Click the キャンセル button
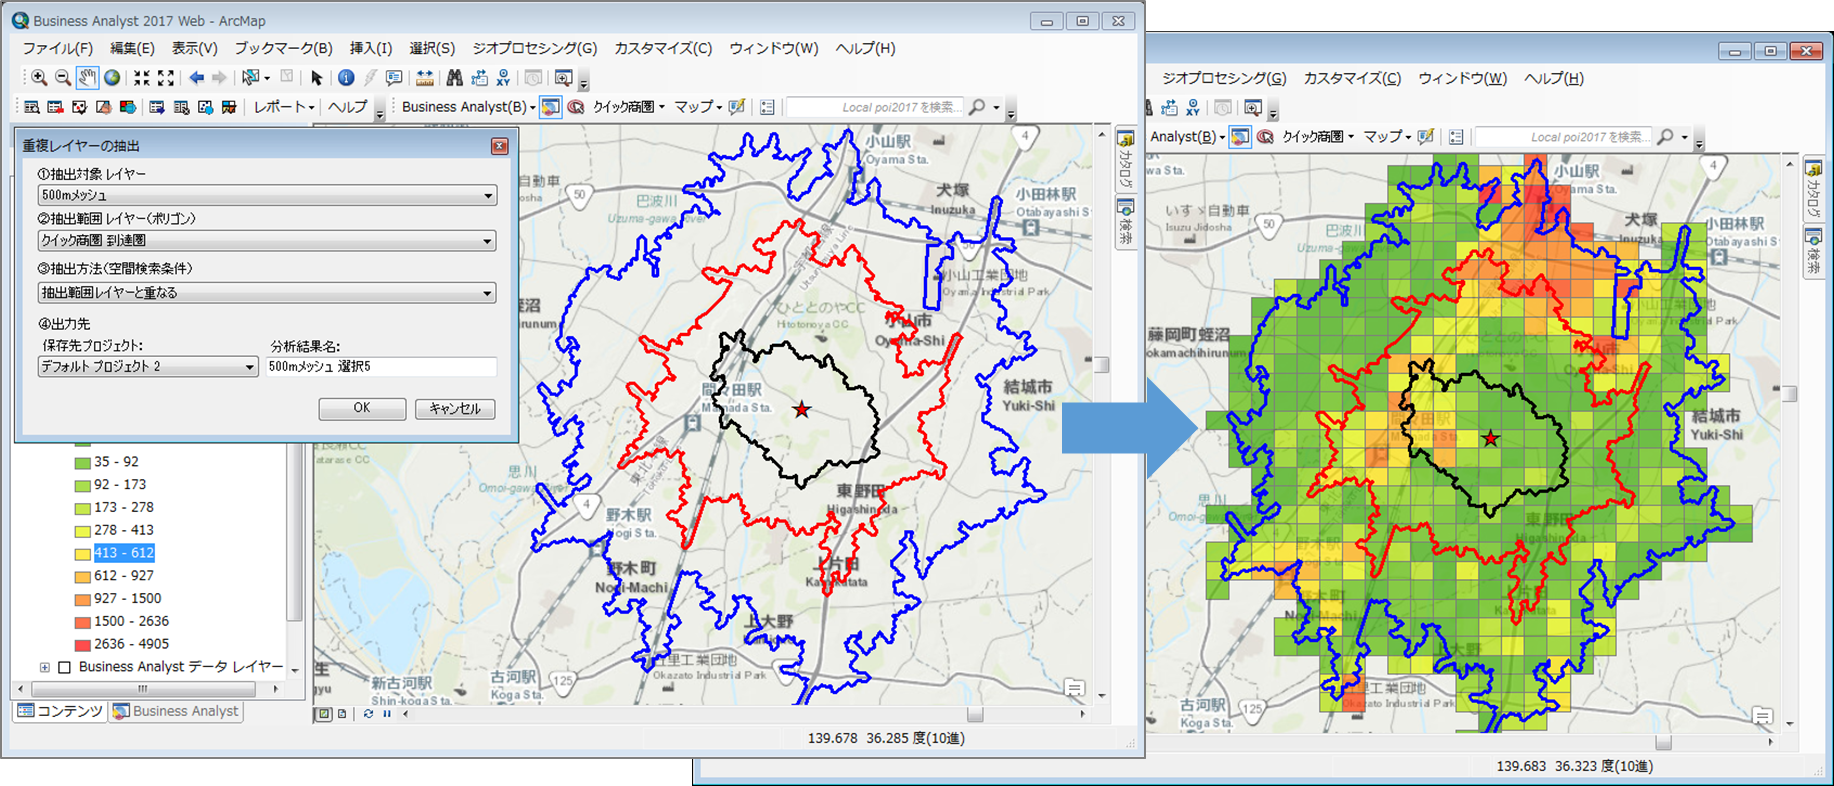1834x786 pixels. click(455, 408)
